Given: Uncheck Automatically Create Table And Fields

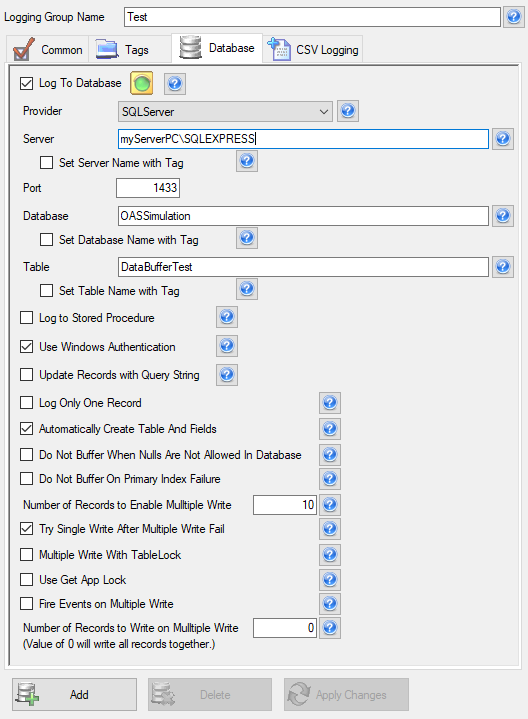Looking at the screenshot, I should point(27,429).
